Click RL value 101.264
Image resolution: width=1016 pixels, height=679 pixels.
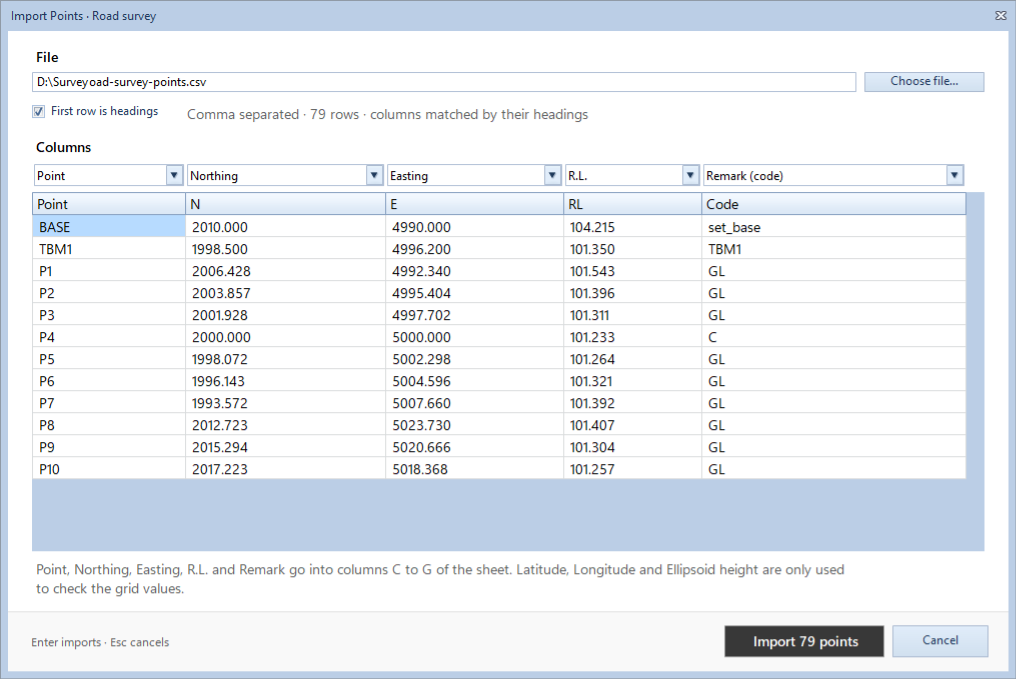632,359
